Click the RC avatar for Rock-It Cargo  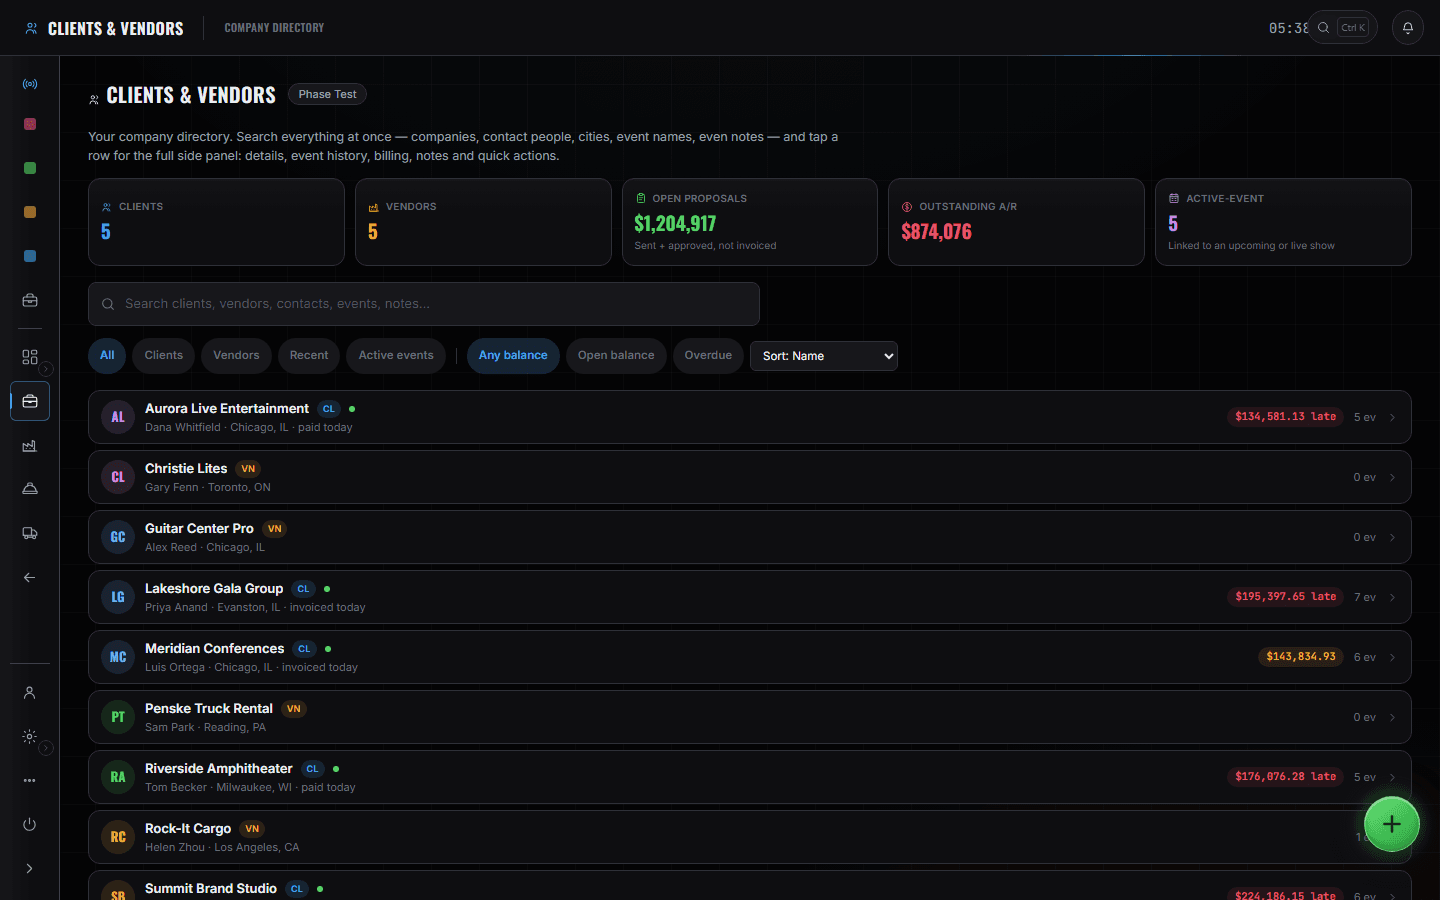coord(118,837)
